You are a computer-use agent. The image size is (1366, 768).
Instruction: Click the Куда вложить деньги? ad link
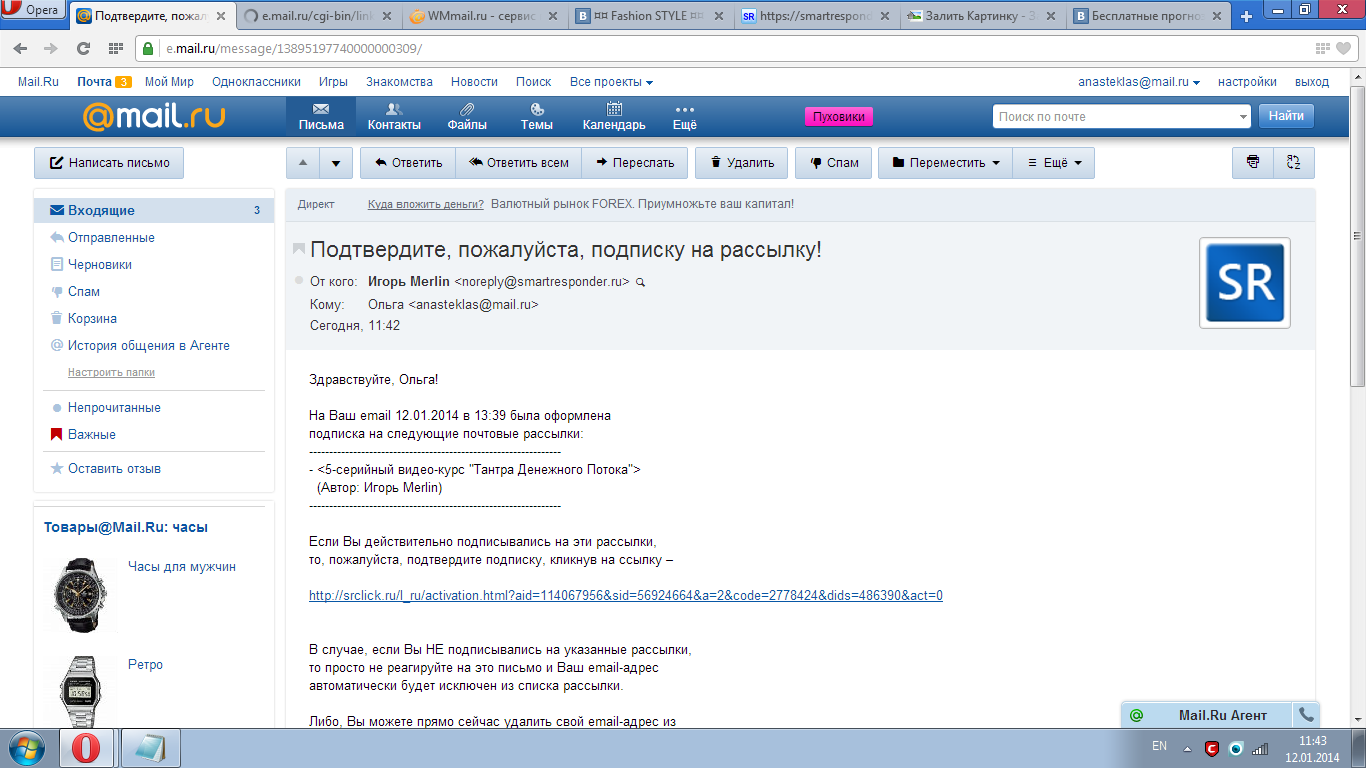pyautogui.click(x=426, y=204)
